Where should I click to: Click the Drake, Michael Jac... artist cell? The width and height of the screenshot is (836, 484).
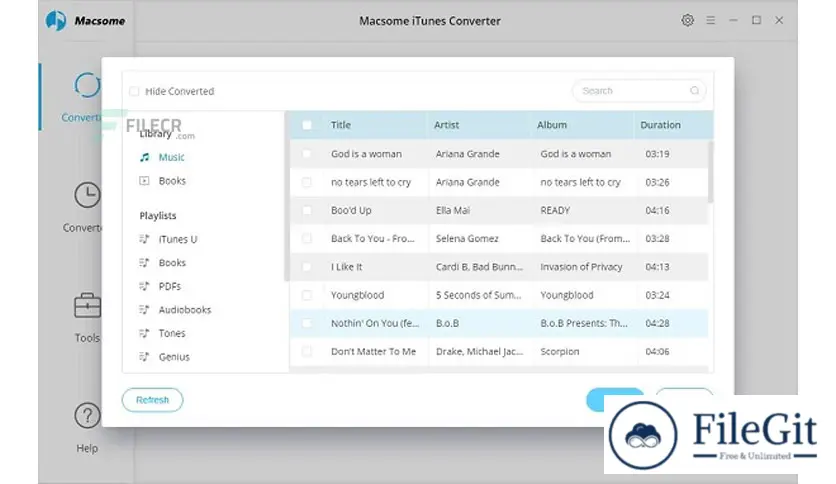[x=479, y=351]
